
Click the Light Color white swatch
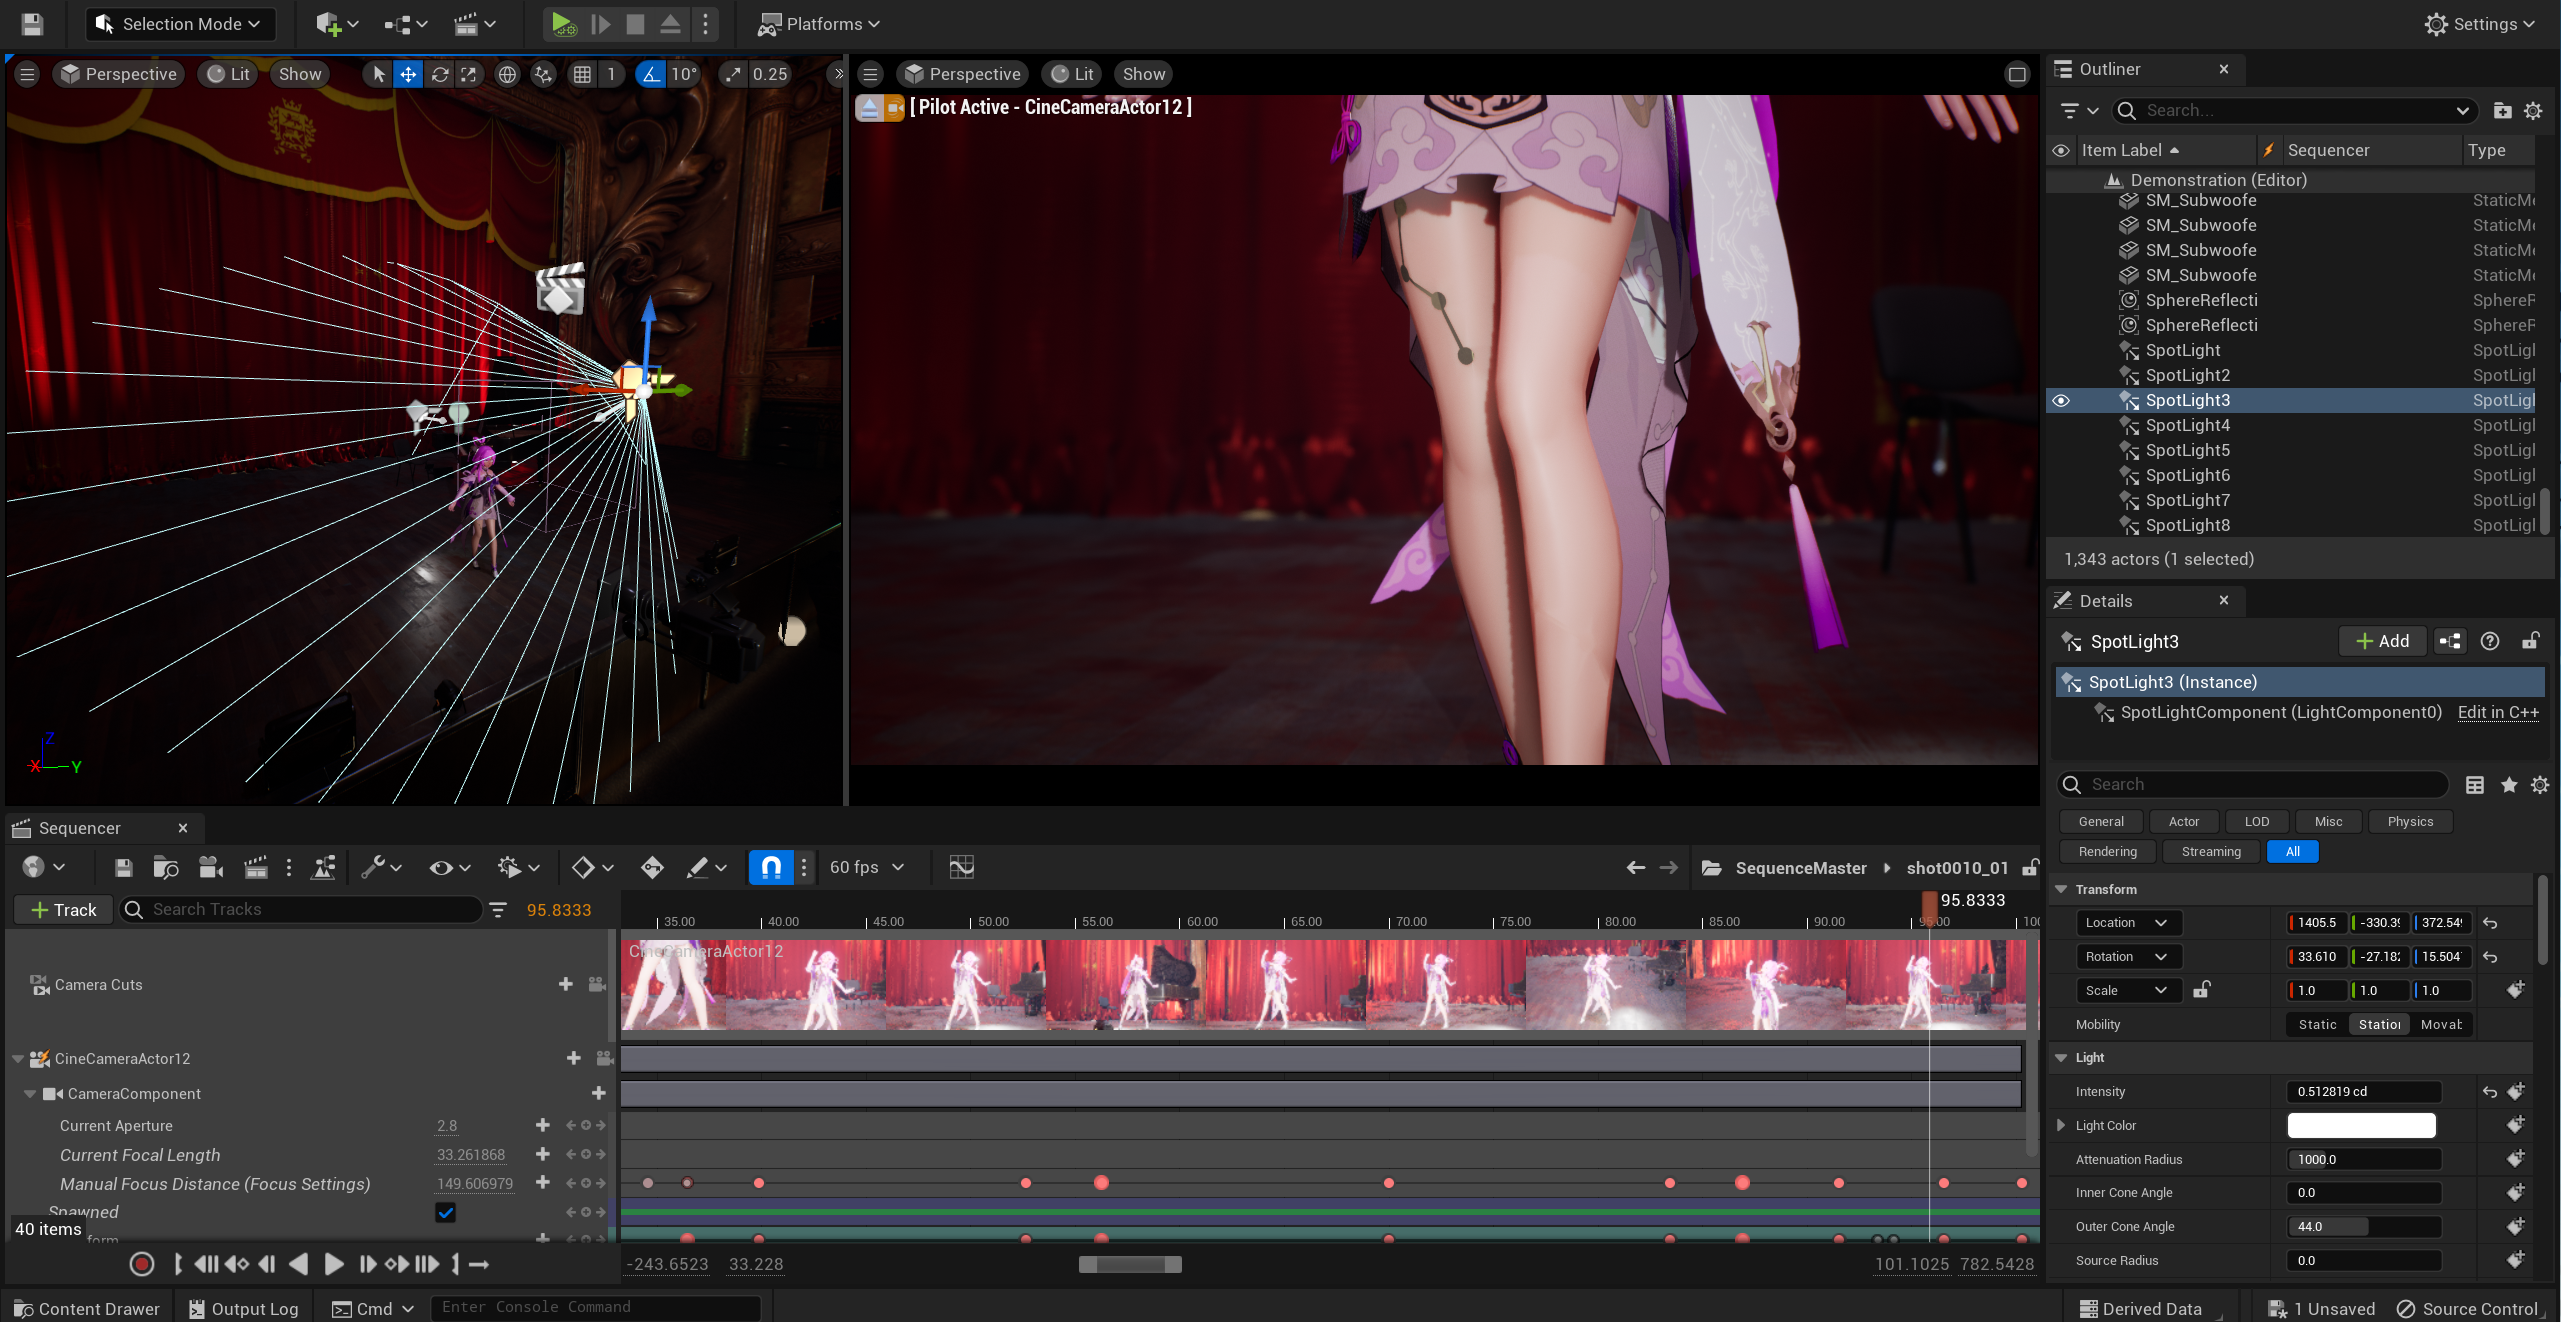click(2361, 1125)
